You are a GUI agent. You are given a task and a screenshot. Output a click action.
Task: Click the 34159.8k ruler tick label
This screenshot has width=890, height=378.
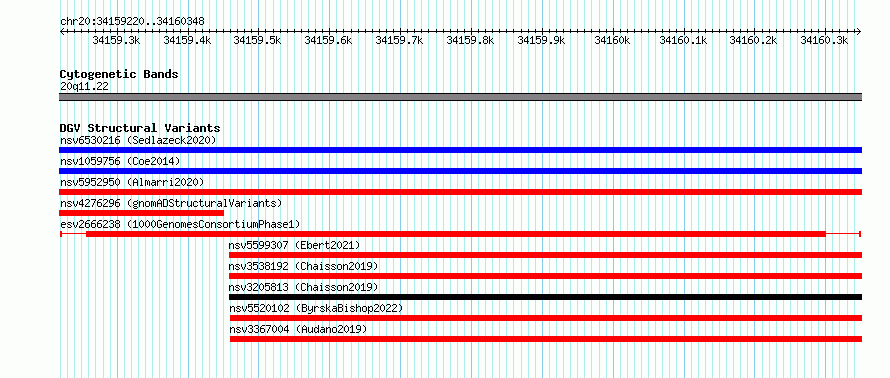point(470,40)
